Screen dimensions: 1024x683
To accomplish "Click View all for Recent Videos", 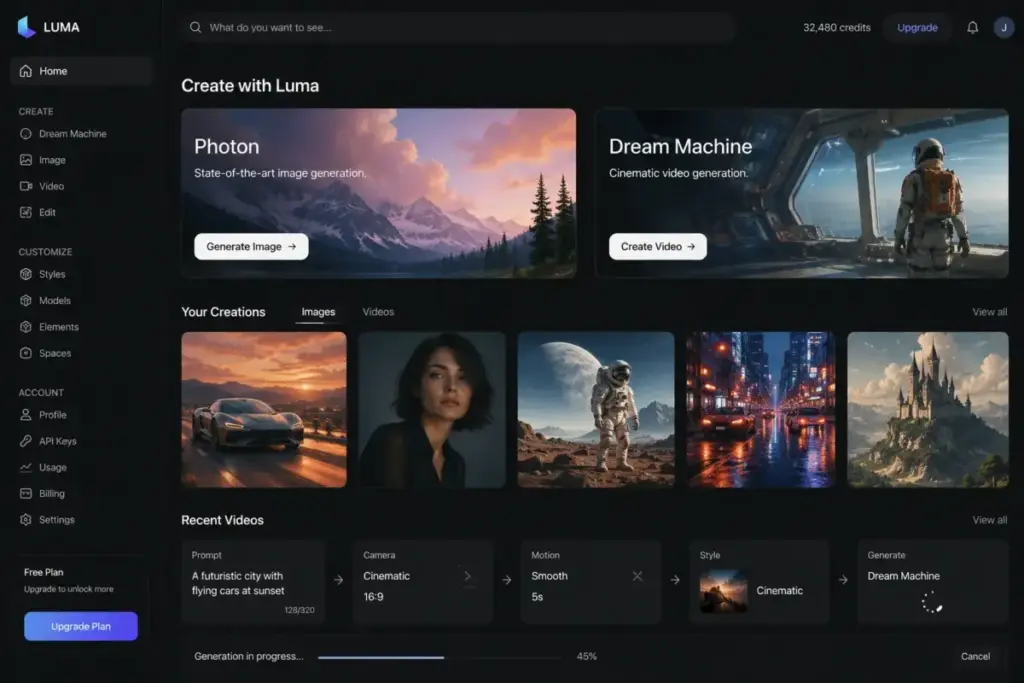I will pyautogui.click(x=989, y=520).
